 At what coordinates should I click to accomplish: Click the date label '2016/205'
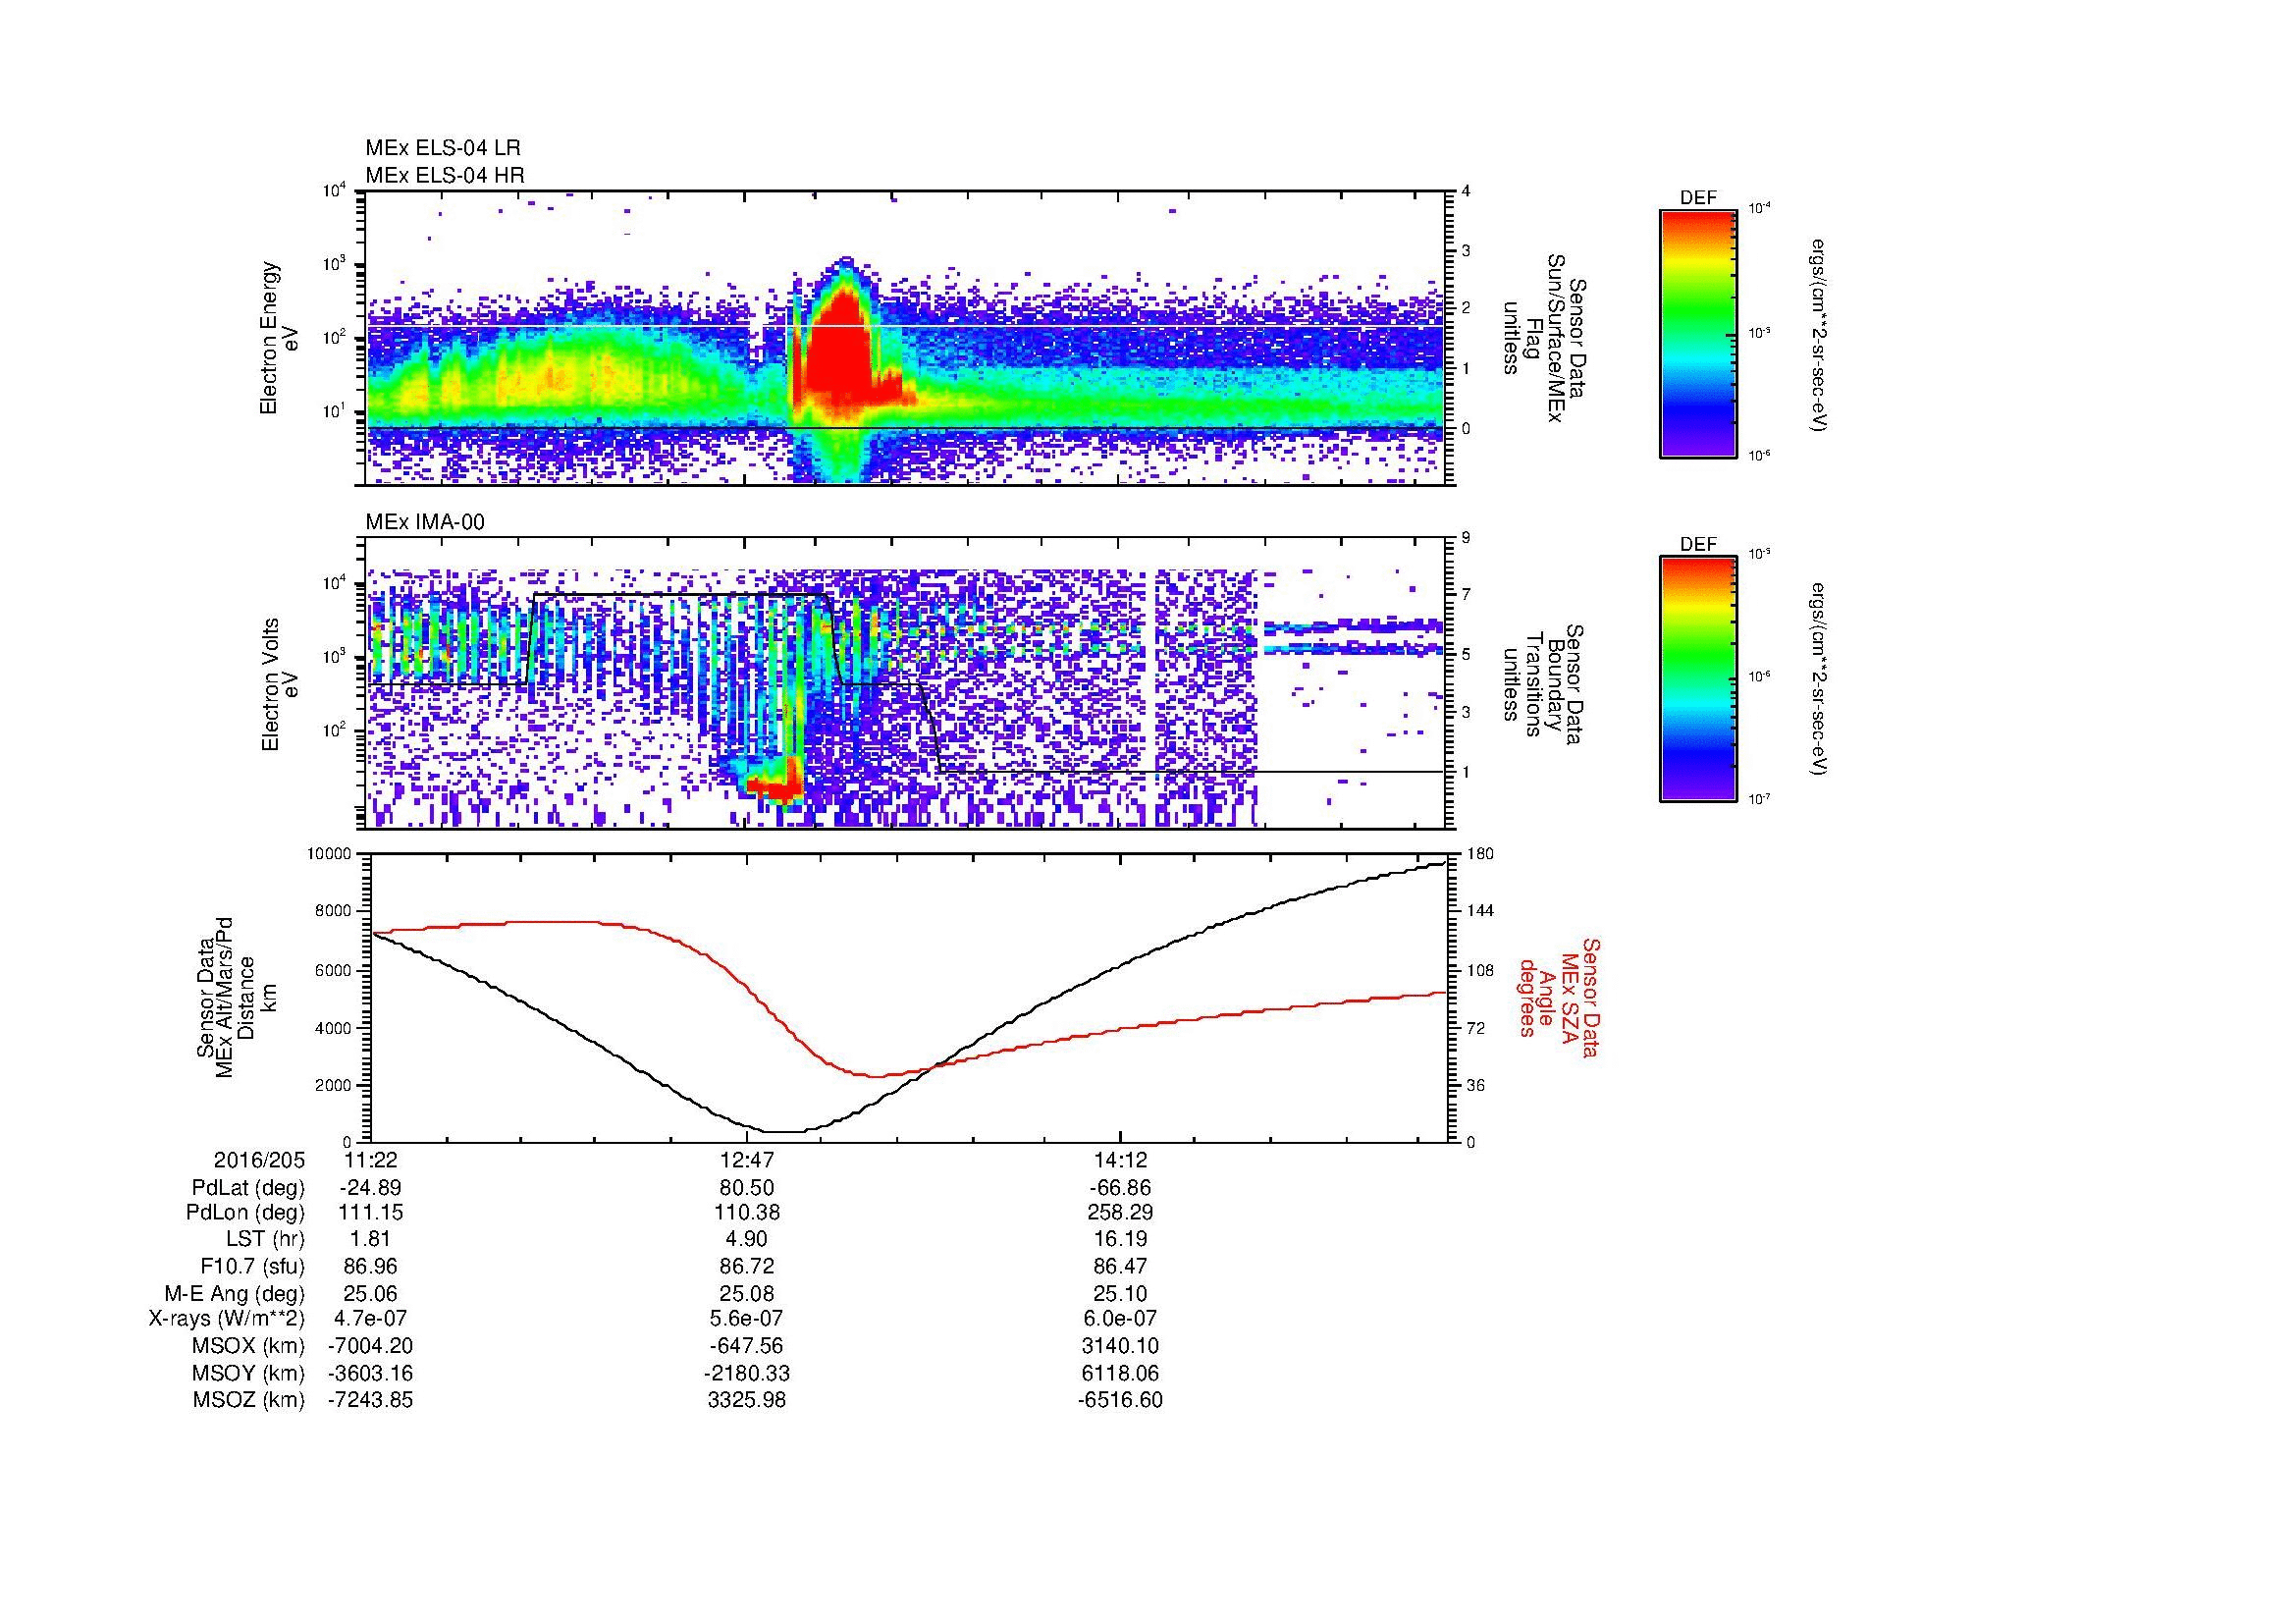(x=259, y=1160)
